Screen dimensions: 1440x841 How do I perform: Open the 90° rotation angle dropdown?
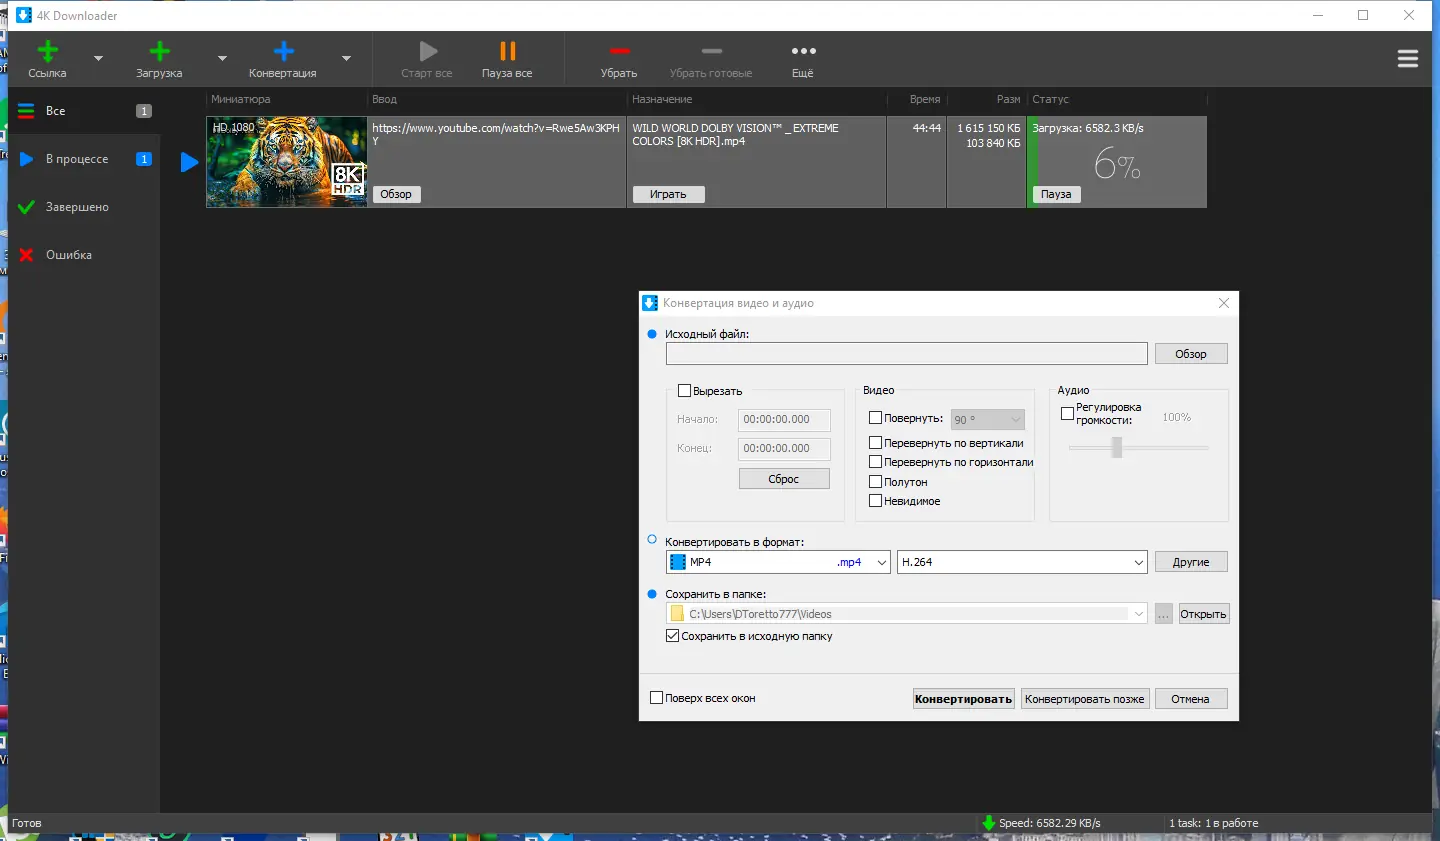coord(988,420)
